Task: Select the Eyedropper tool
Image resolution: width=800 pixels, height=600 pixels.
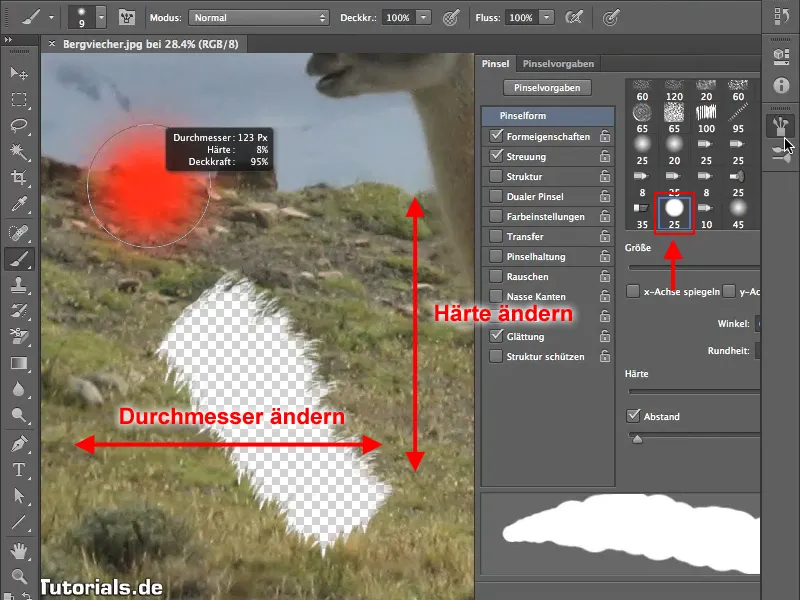Action: coord(19,204)
